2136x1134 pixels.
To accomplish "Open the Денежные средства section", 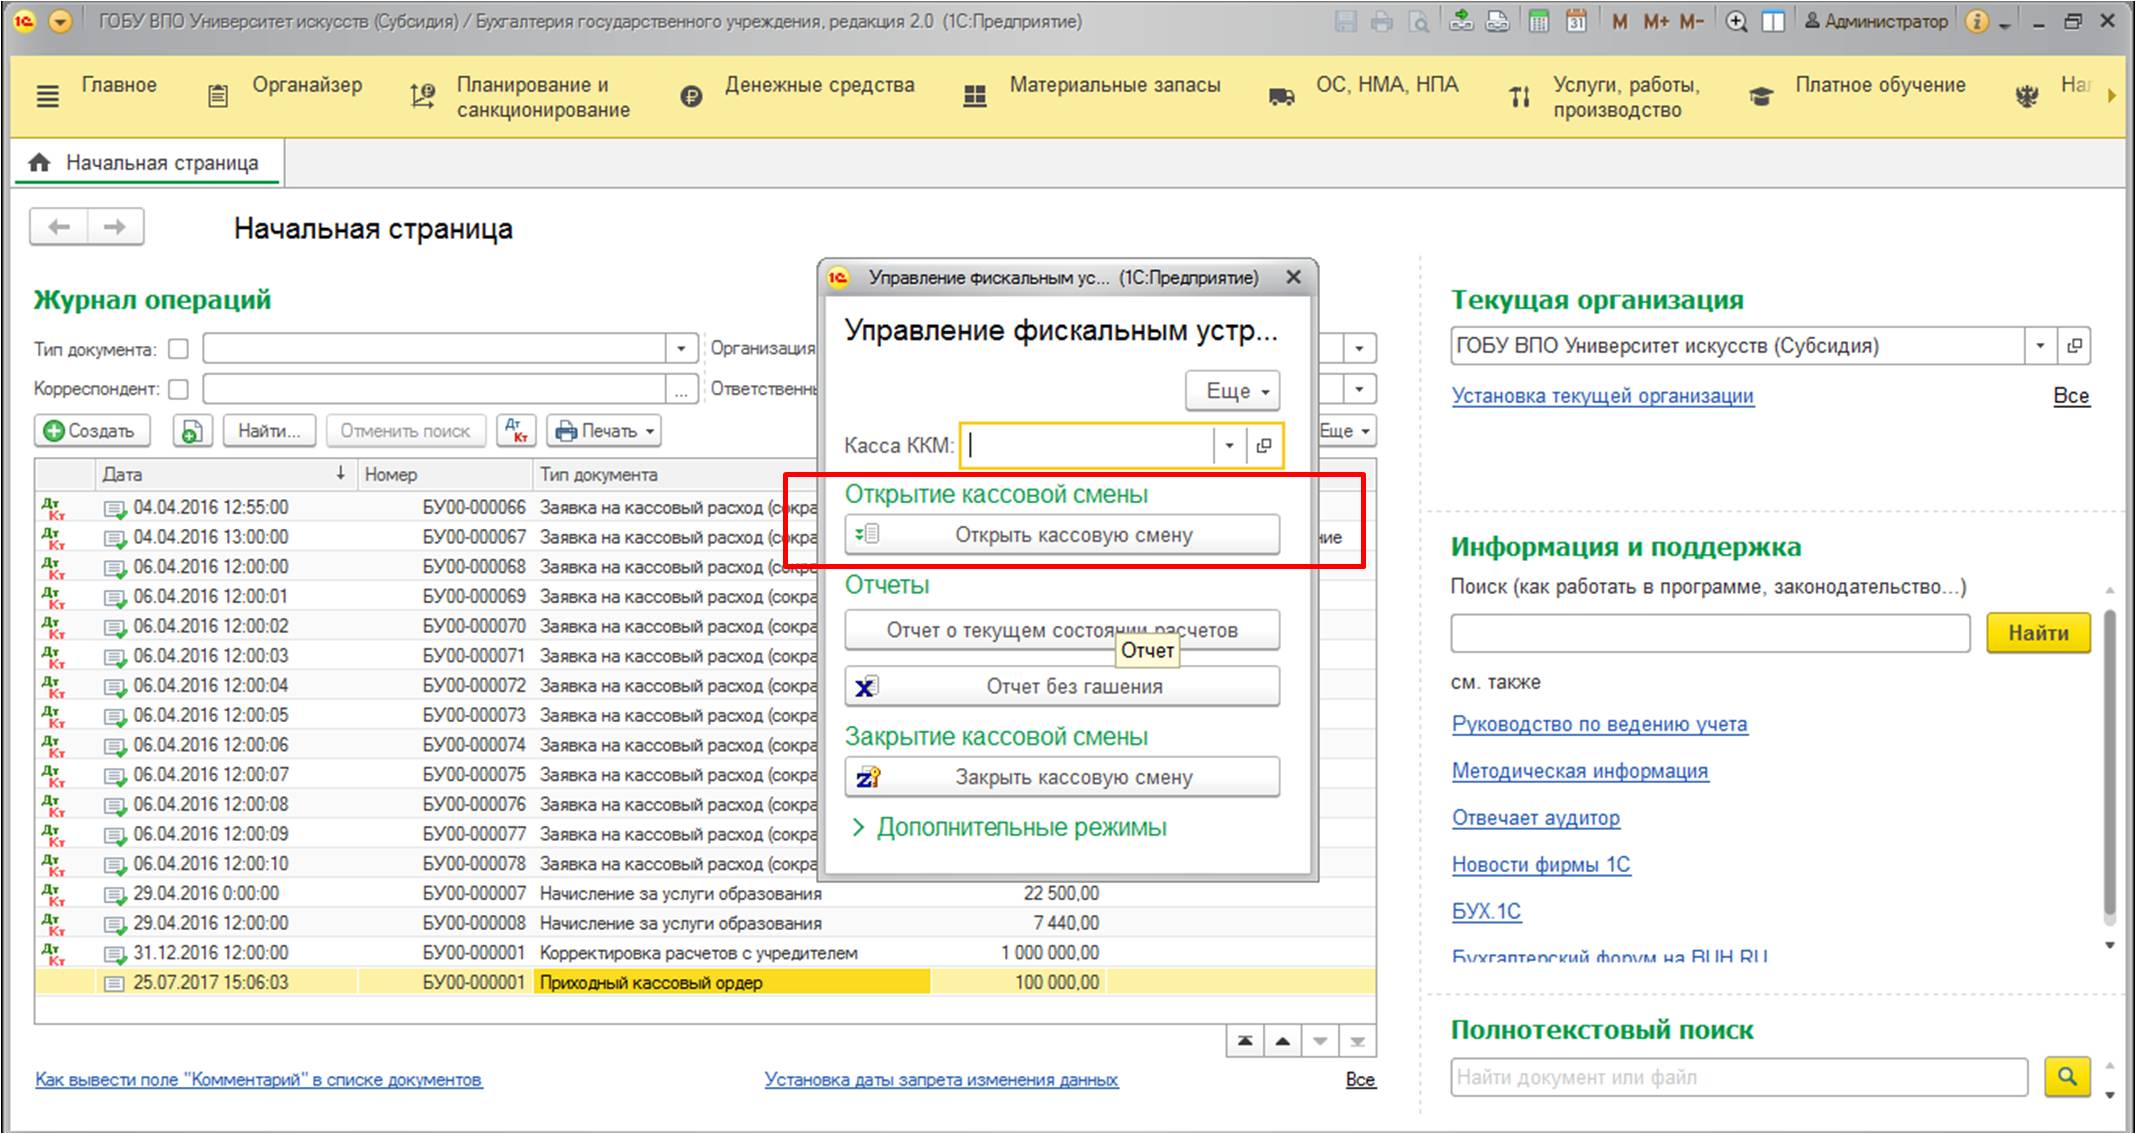I will coord(820,85).
